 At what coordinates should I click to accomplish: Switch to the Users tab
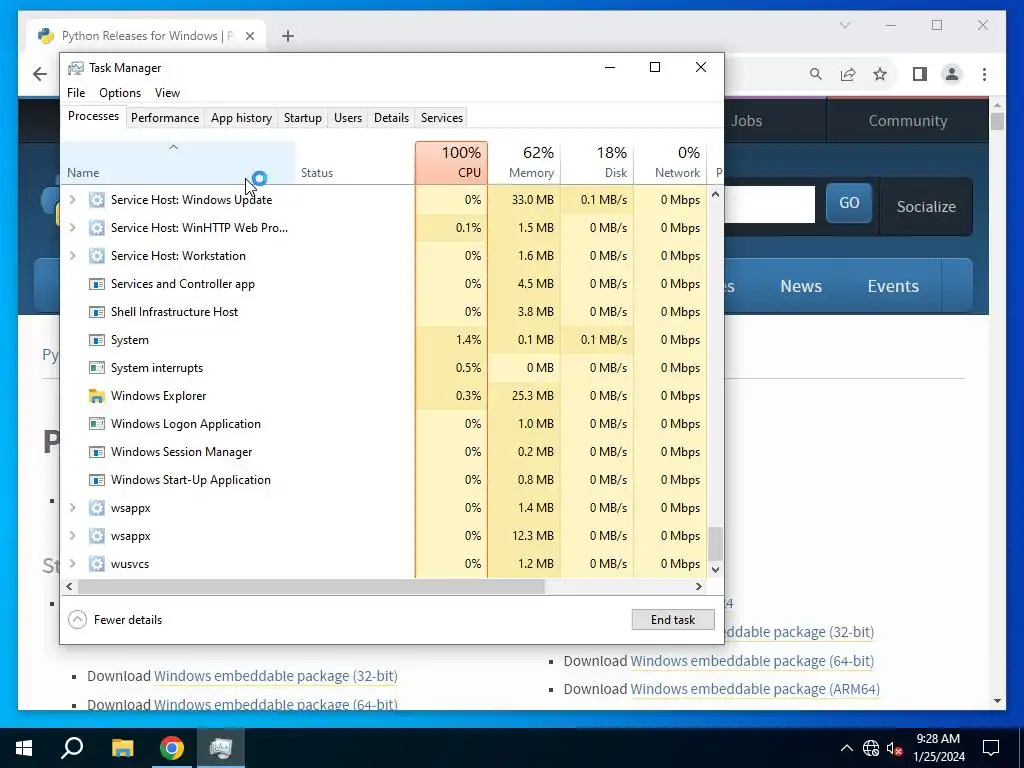click(x=347, y=118)
